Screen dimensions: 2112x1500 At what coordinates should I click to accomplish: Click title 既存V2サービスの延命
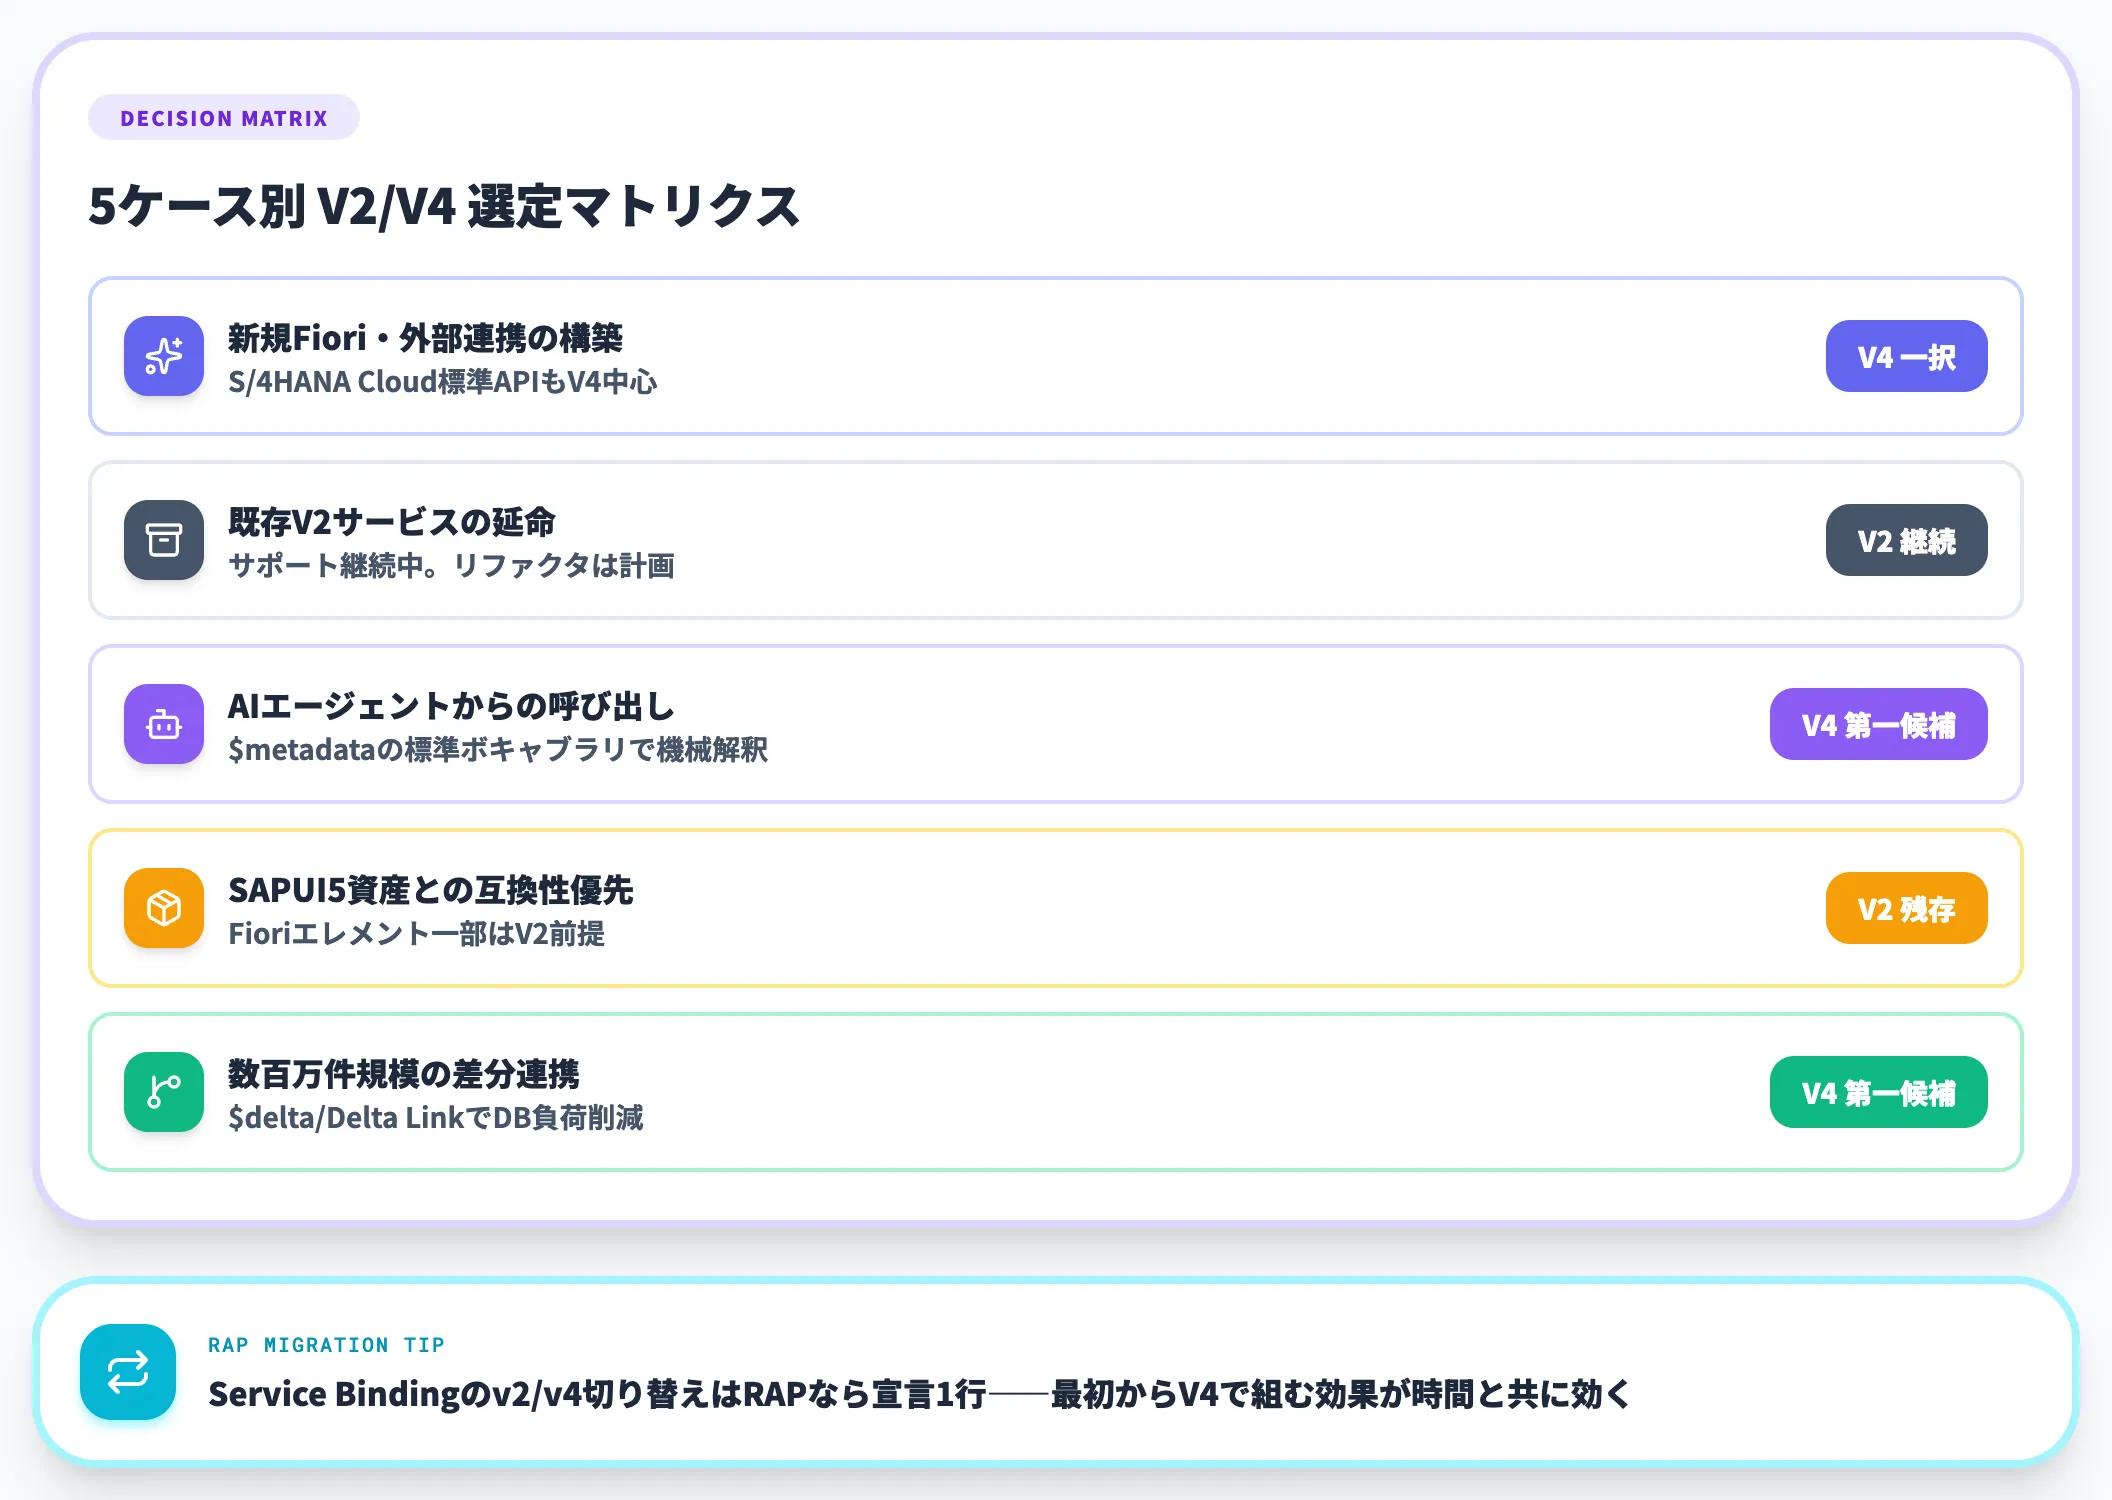tap(391, 522)
